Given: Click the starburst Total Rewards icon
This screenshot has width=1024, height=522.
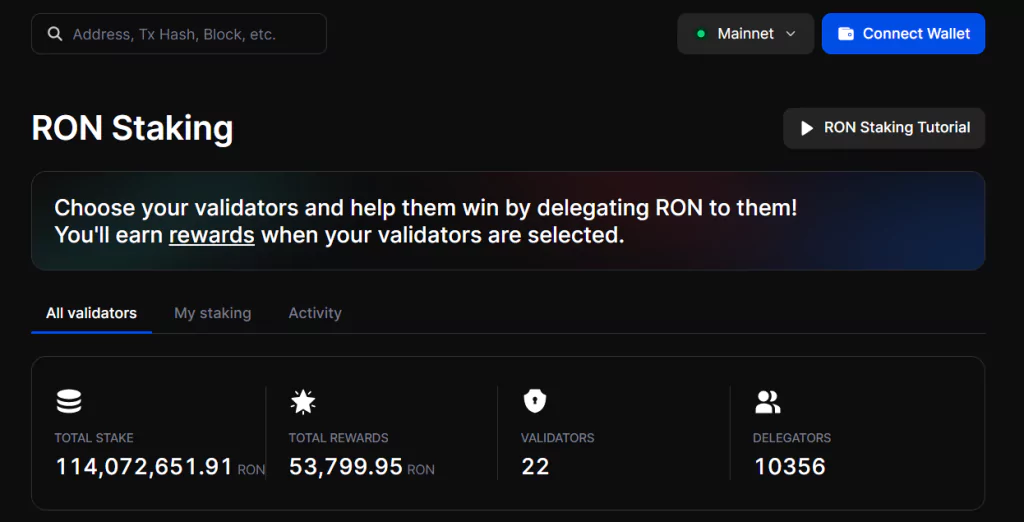Looking at the screenshot, I should click(303, 401).
